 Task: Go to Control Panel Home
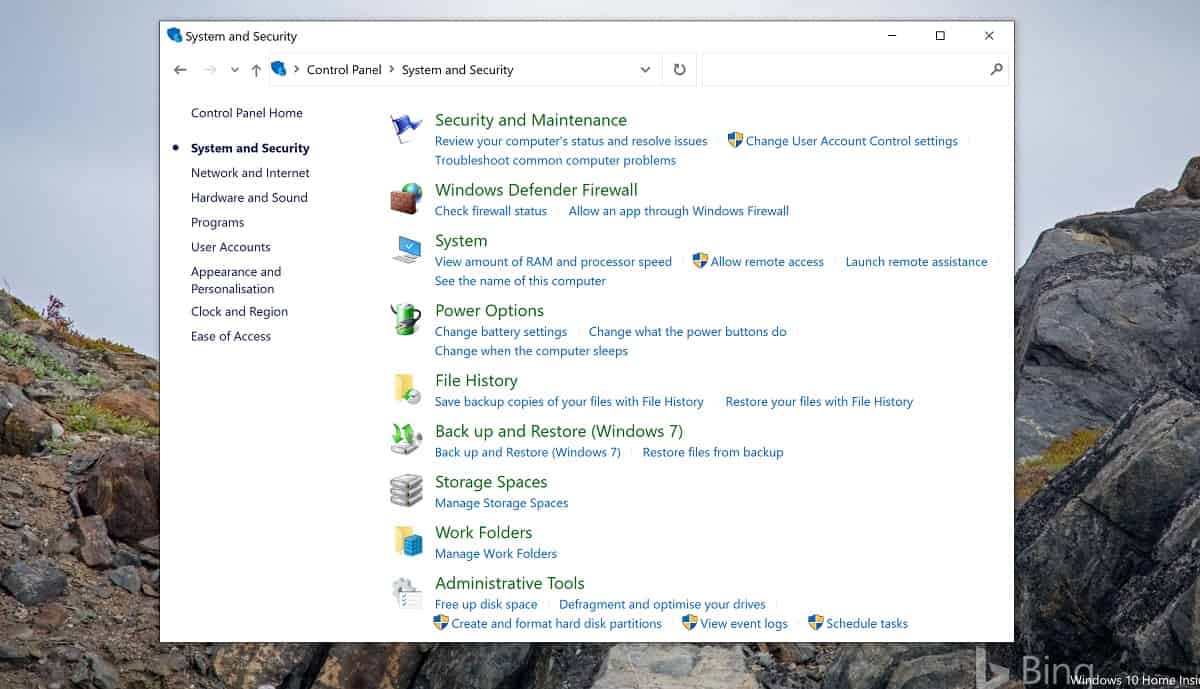pyautogui.click(x=247, y=113)
